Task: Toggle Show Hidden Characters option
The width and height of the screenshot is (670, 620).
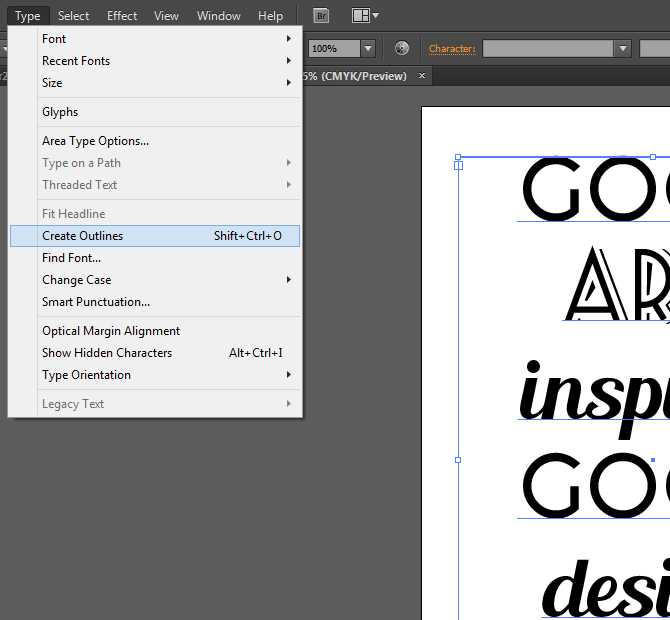Action: 107,353
